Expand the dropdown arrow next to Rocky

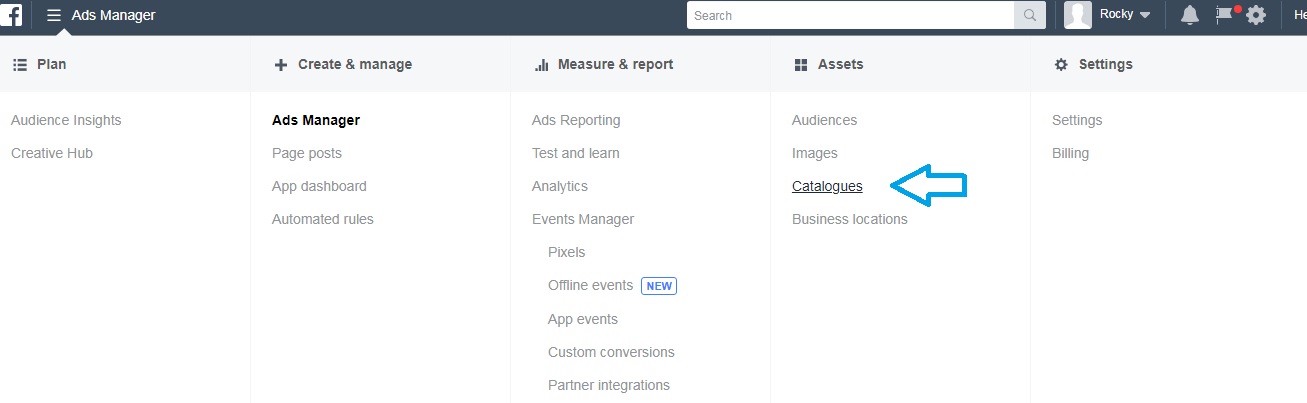tap(1145, 15)
